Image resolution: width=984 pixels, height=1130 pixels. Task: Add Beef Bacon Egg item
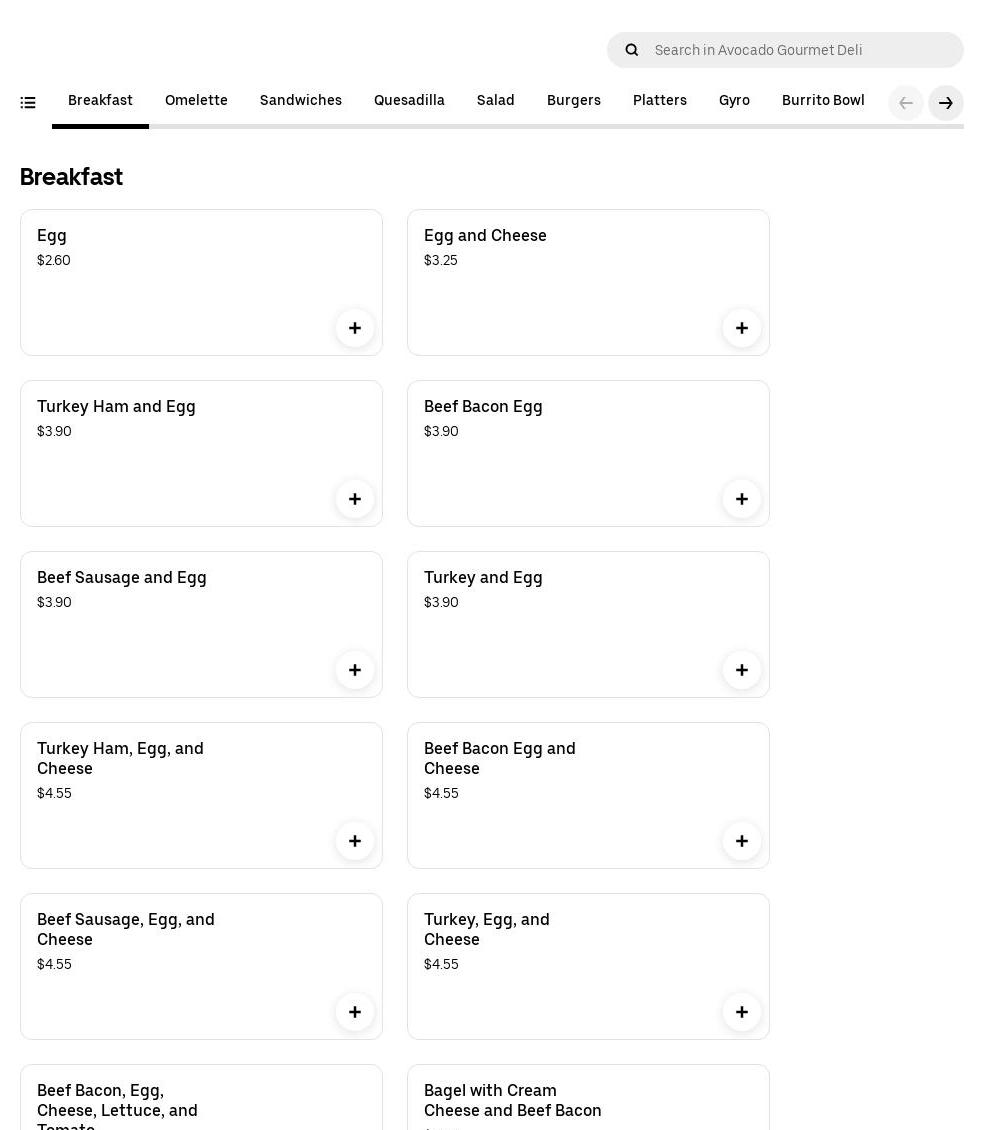coord(742,499)
